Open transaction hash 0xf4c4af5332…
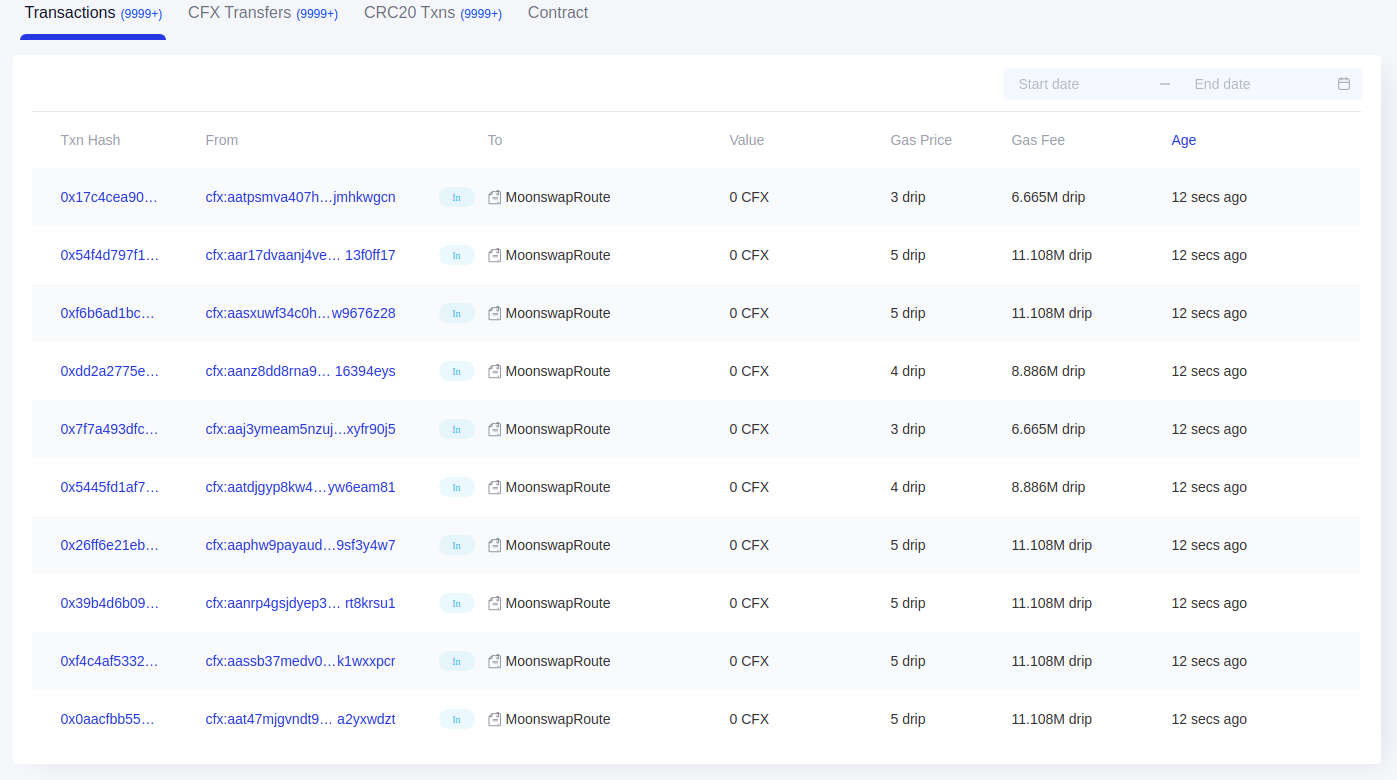The height and width of the screenshot is (780, 1397). pos(109,661)
